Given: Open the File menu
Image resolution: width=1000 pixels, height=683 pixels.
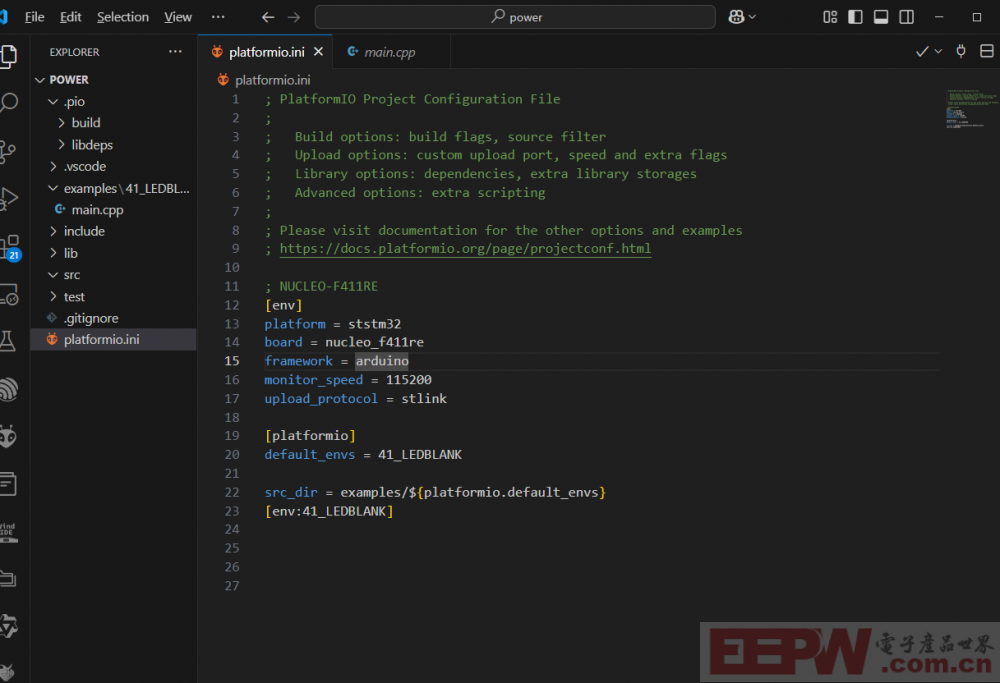Looking at the screenshot, I should 34,17.
